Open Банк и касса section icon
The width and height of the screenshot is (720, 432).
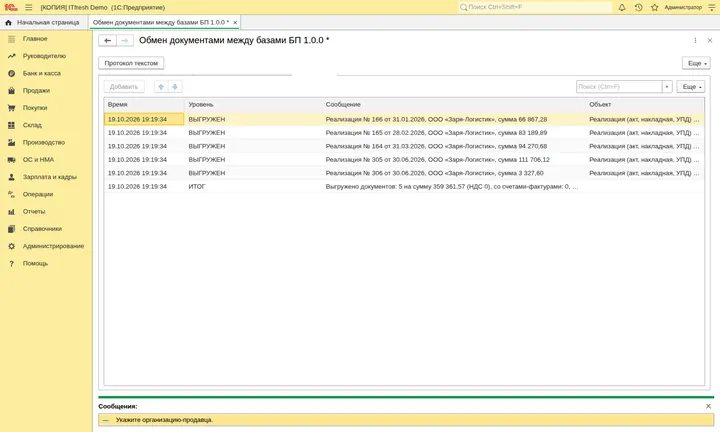pyautogui.click(x=11, y=73)
